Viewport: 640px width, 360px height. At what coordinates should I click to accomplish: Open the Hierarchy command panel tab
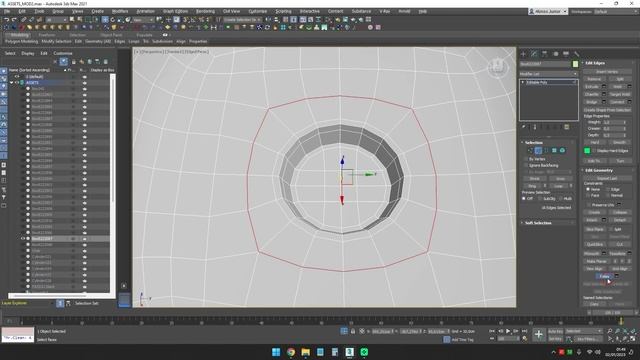click(x=544, y=54)
